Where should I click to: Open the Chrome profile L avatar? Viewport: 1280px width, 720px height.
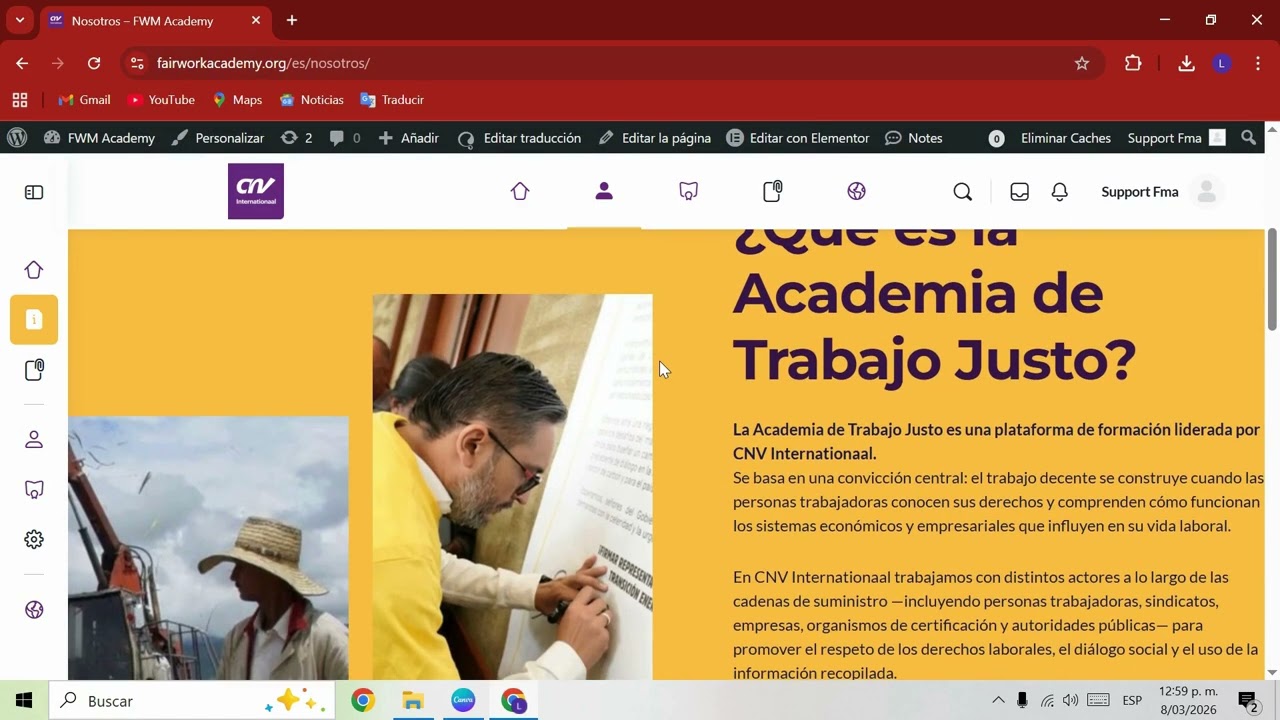[x=1221, y=63]
